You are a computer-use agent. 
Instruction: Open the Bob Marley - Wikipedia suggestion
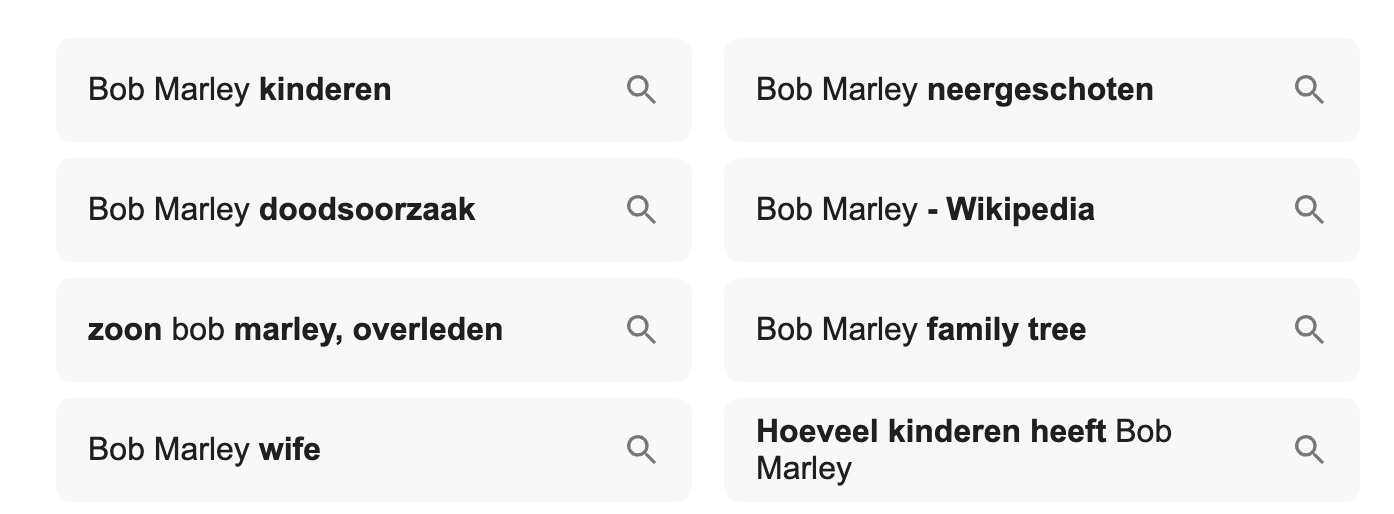[1042, 210]
